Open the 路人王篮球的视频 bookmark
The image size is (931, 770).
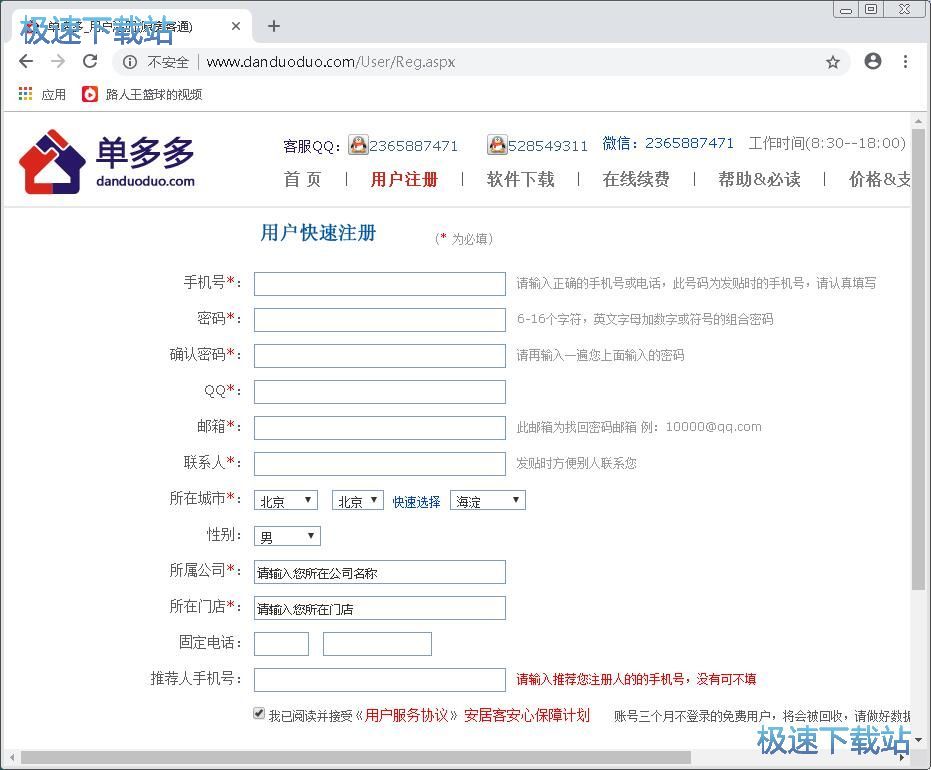pos(142,94)
